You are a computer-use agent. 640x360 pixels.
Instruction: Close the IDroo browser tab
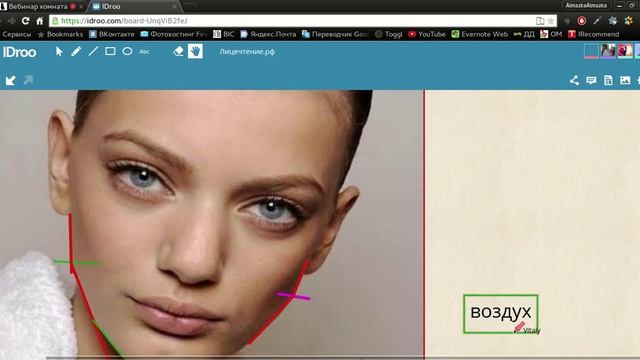(174, 7)
